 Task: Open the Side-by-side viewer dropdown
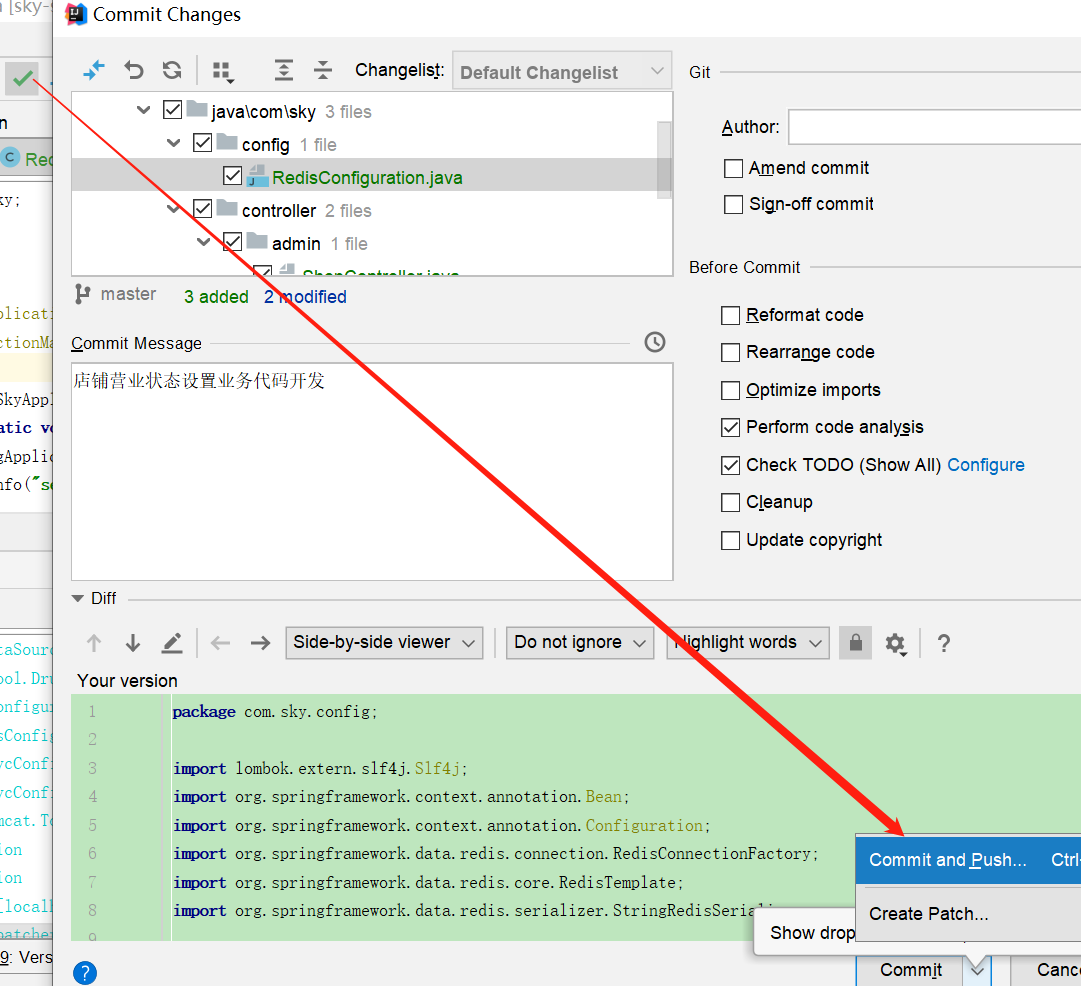[384, 643]
